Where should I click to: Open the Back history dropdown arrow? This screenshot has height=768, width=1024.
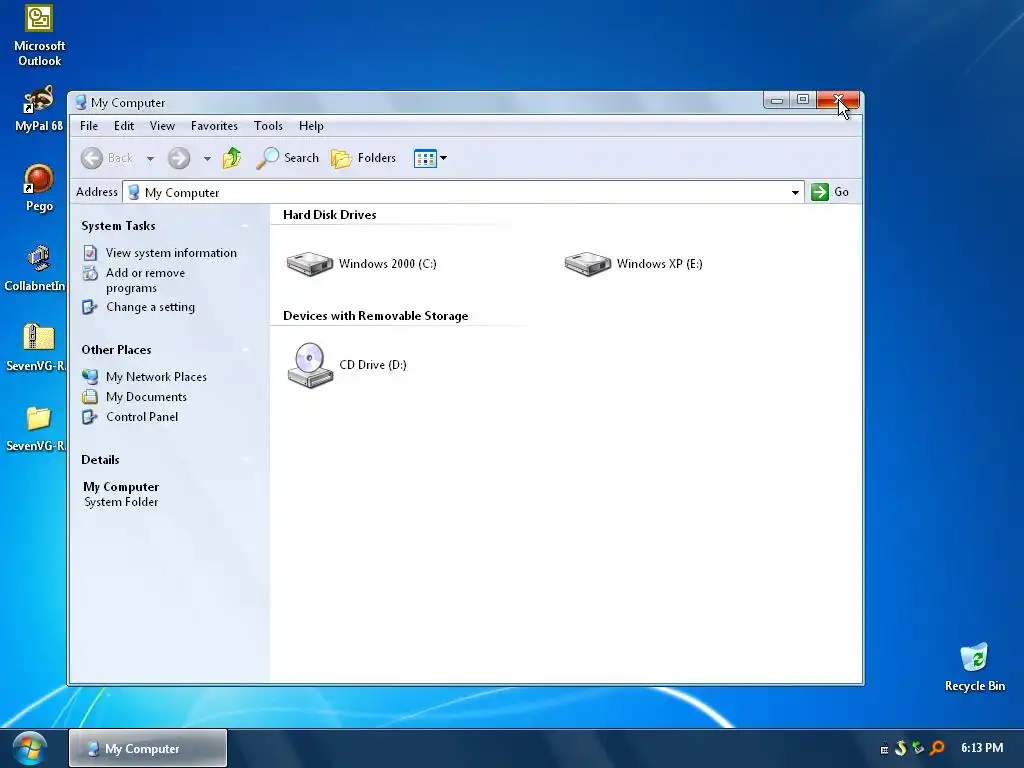point(150,159)
